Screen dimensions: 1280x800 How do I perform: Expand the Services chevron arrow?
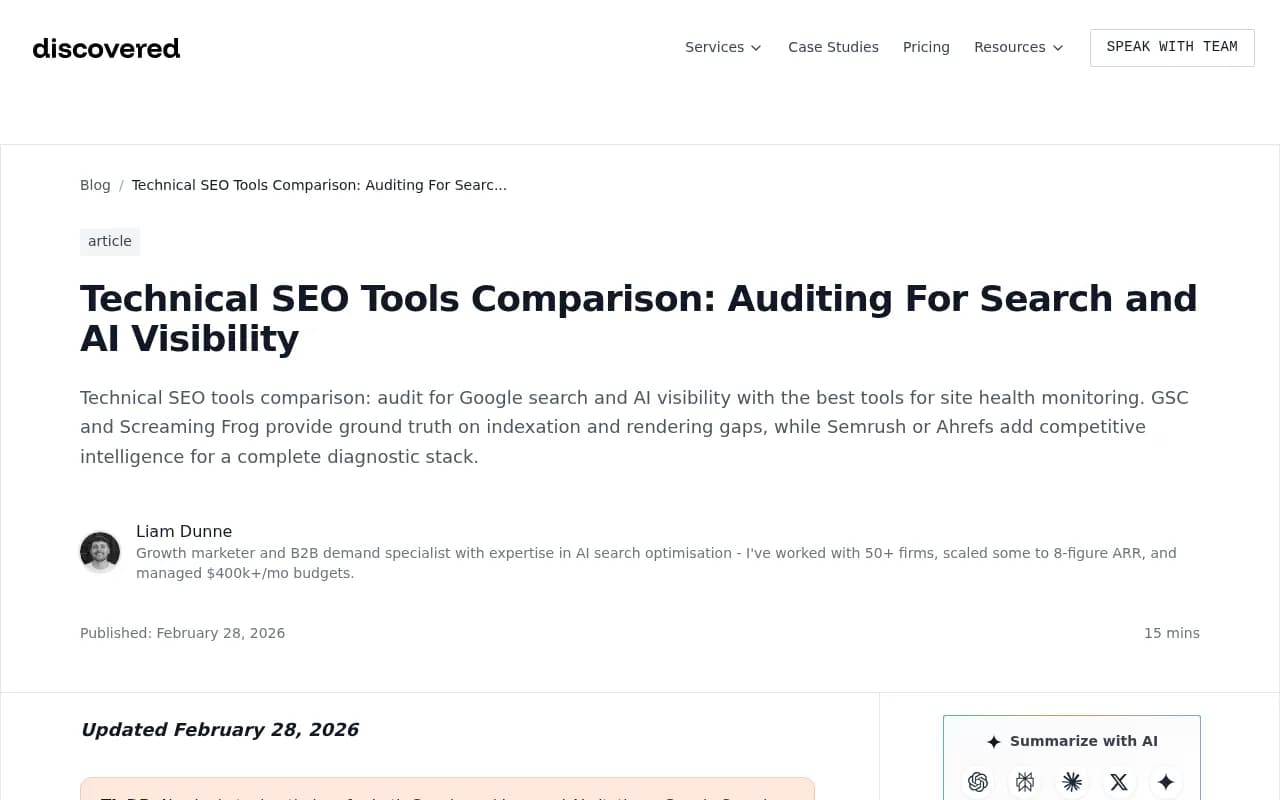(756, 48)
